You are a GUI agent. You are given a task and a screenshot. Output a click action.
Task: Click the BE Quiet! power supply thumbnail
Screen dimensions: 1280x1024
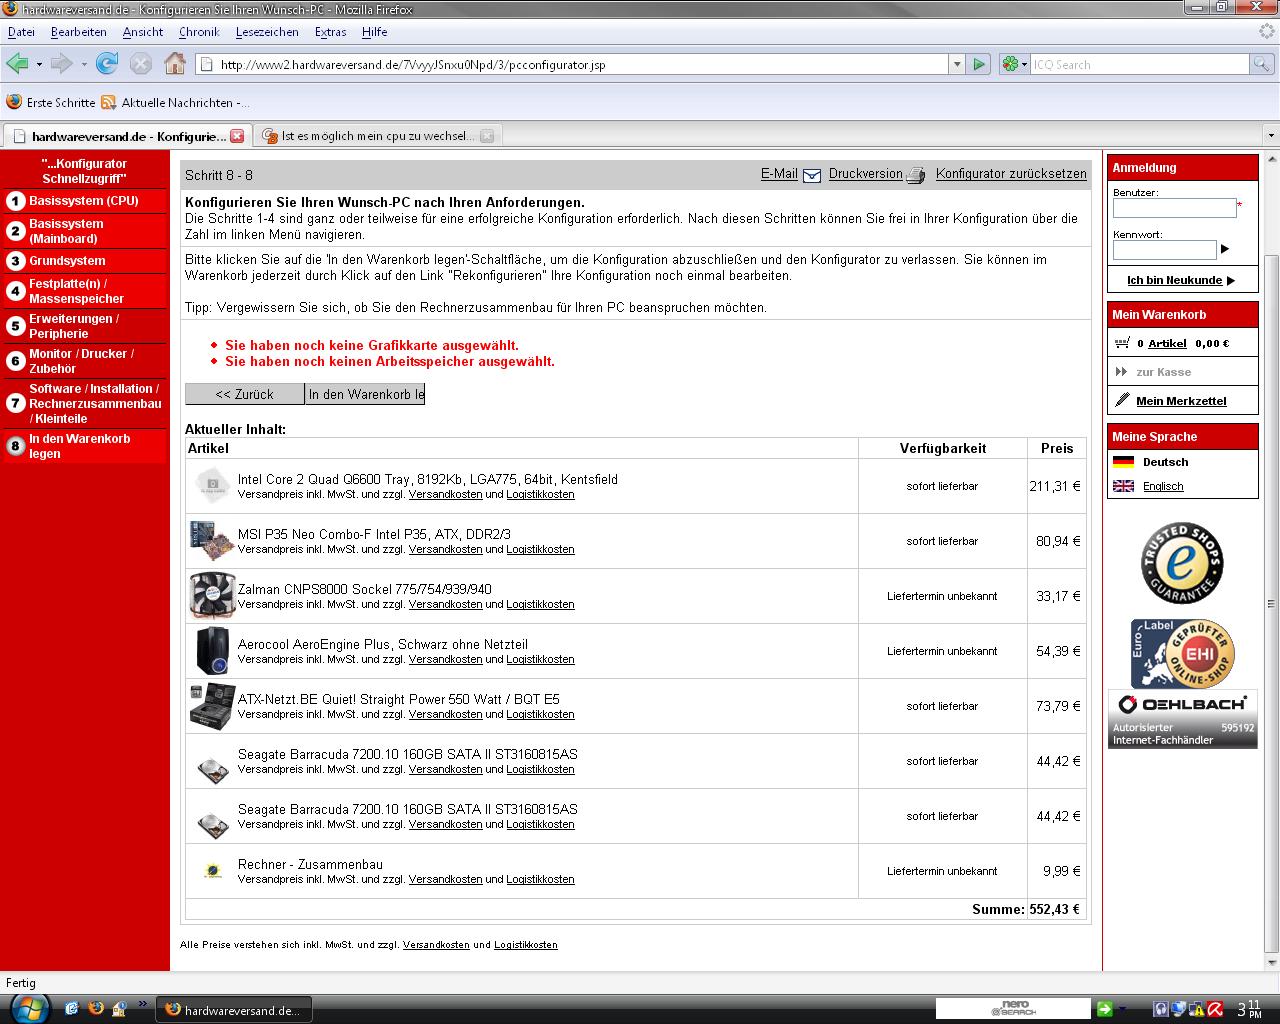212,706
